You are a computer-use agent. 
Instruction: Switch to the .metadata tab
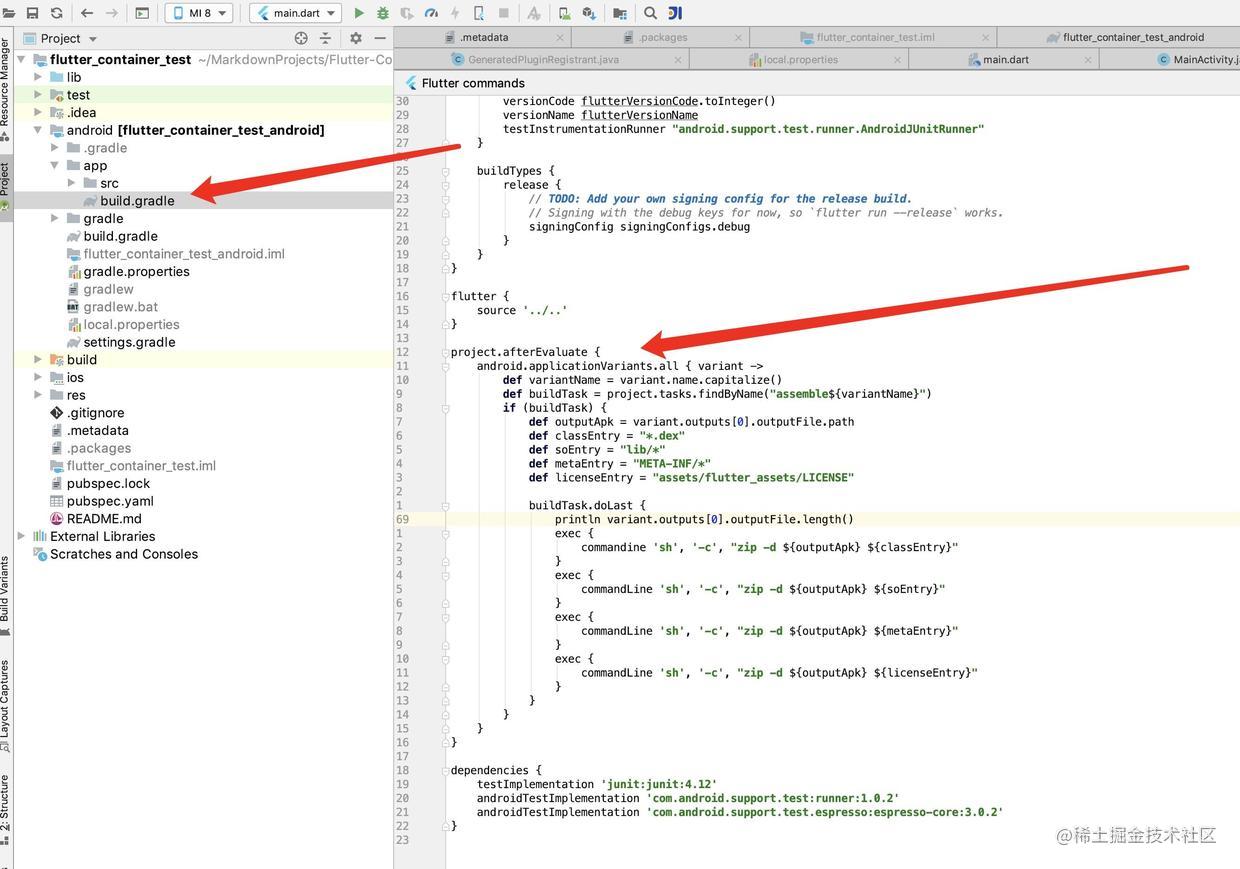(x=483, y=37)
